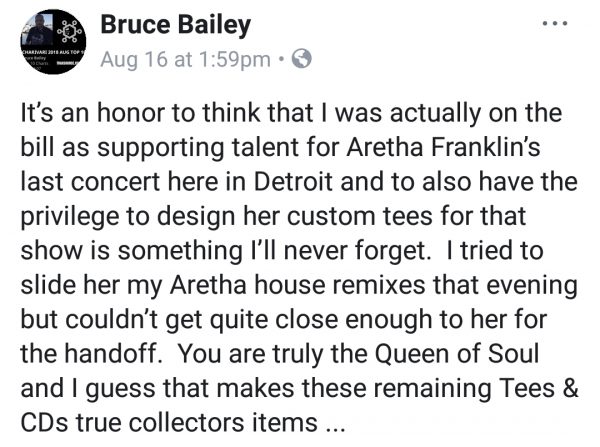Open the "Aug 16 at 1:59pm" timestamp

(185, 60)
